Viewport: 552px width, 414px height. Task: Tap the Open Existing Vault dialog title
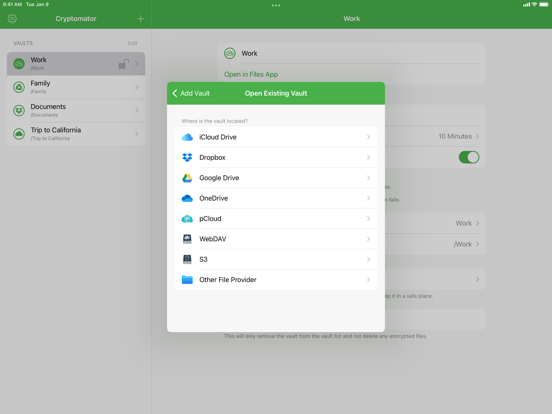coord(276,93)
